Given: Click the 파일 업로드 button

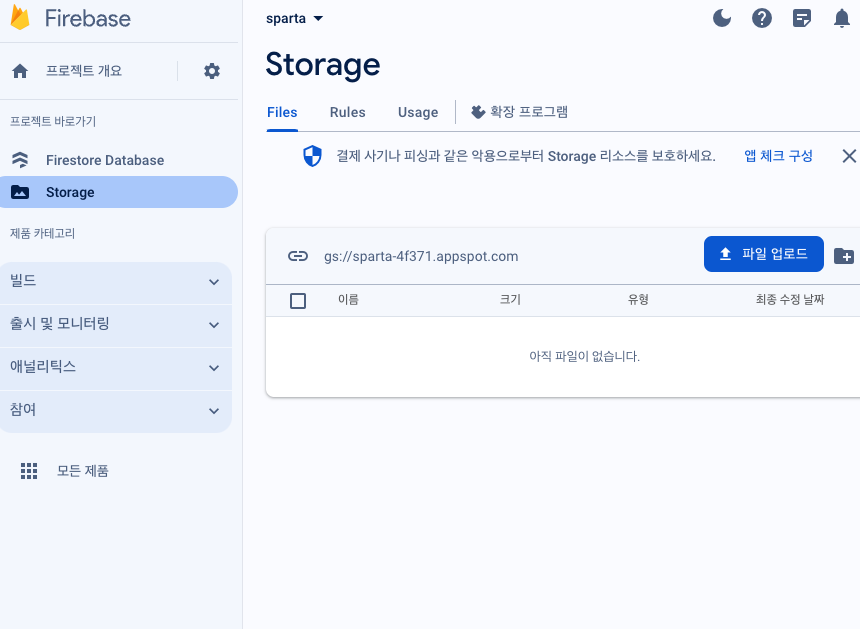Looking at the screenshot, I should click(763, 254).
